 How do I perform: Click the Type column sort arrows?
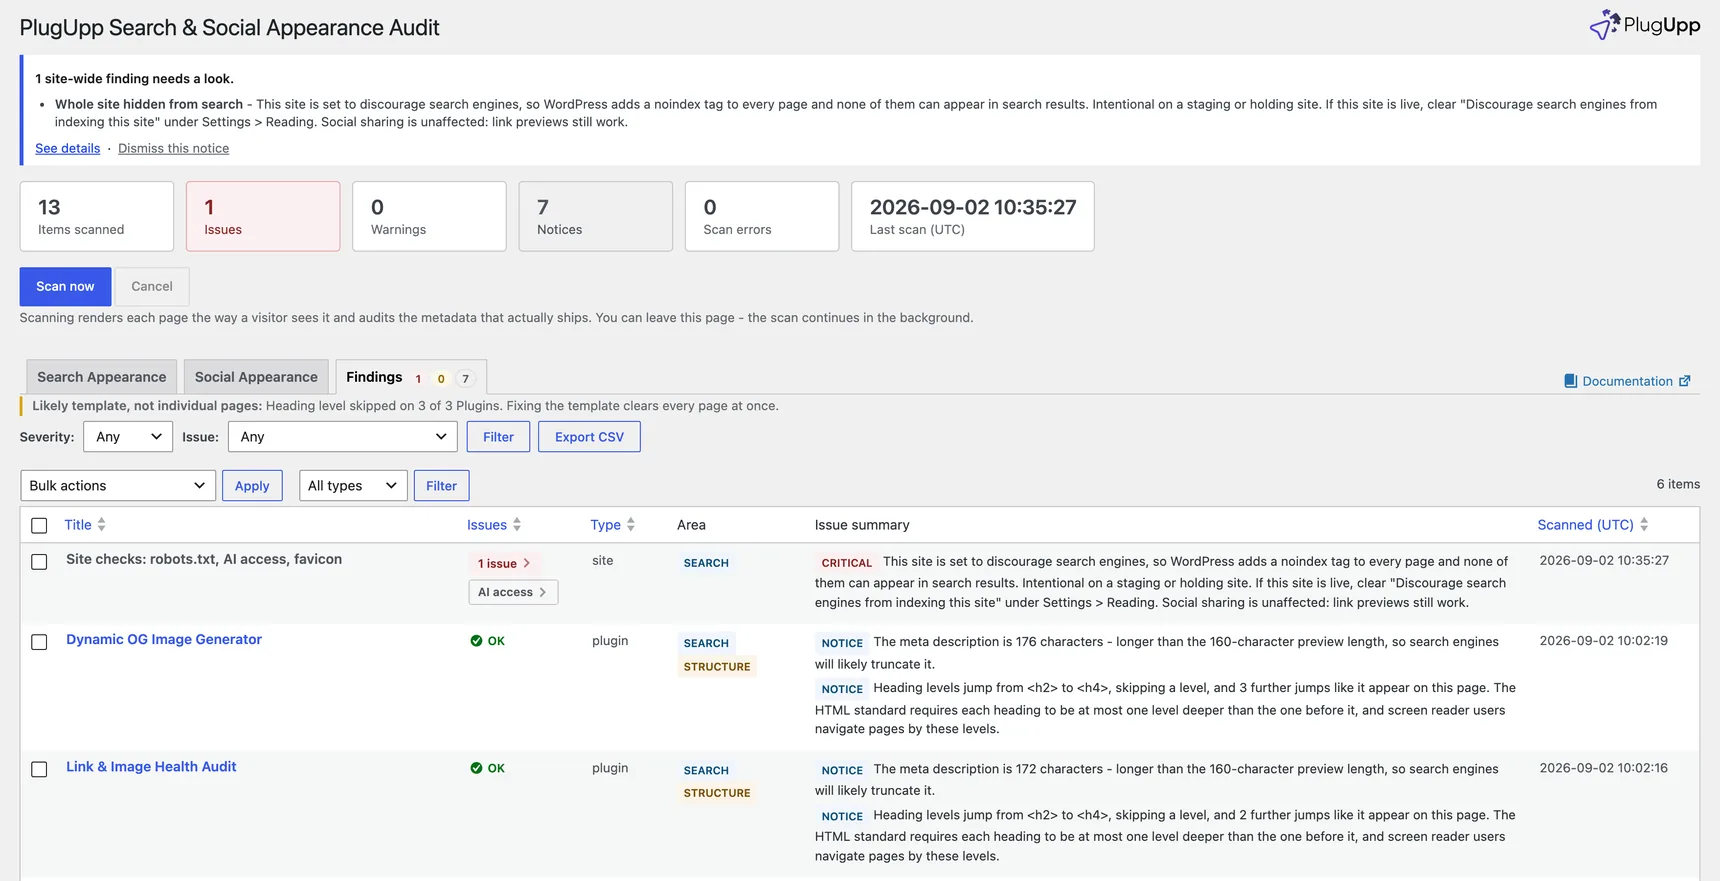click(631, 525)
